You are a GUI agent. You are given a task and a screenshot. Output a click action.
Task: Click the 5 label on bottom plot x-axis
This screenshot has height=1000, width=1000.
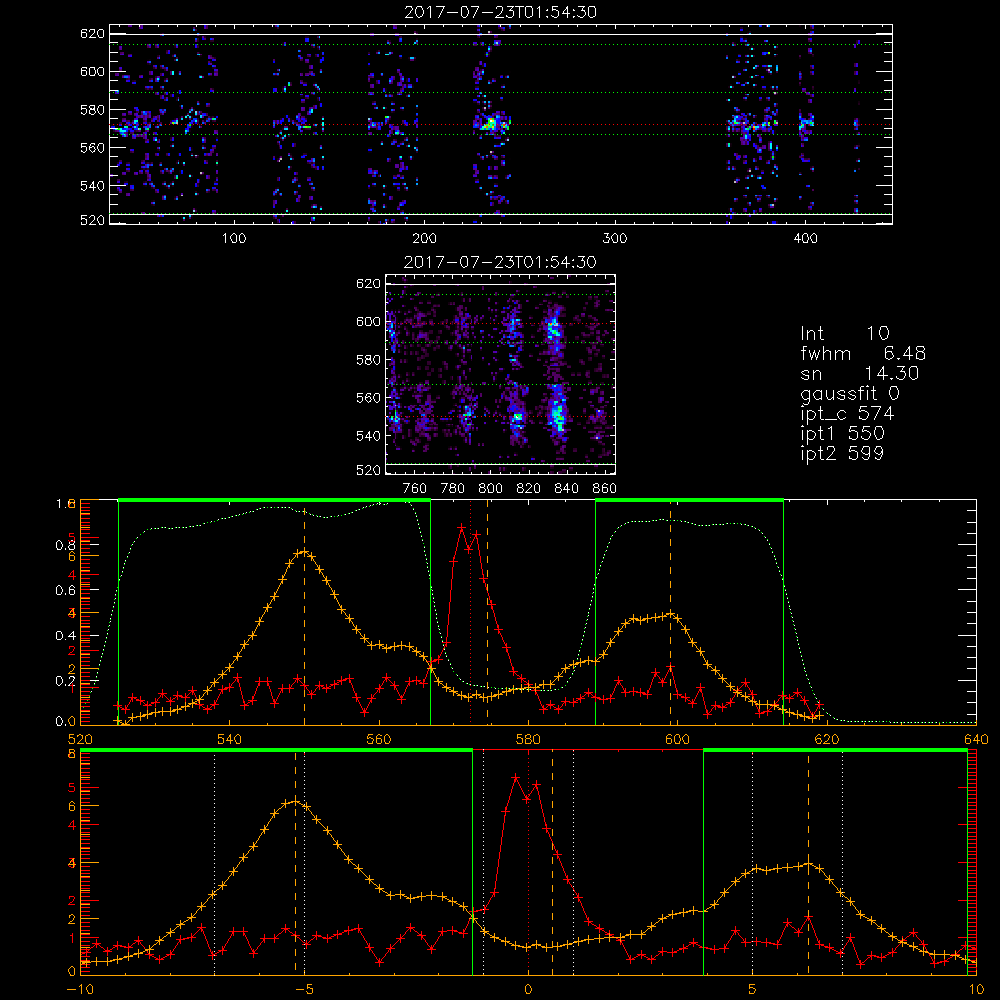753,989
